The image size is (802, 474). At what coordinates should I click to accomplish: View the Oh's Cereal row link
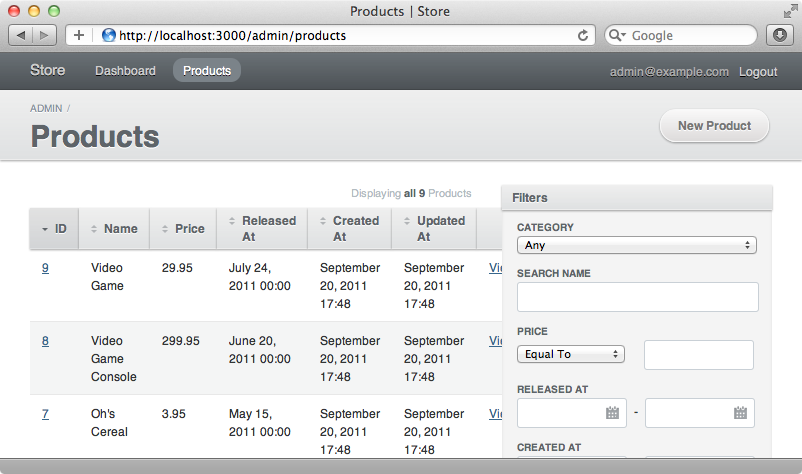[x=495, y=414]
